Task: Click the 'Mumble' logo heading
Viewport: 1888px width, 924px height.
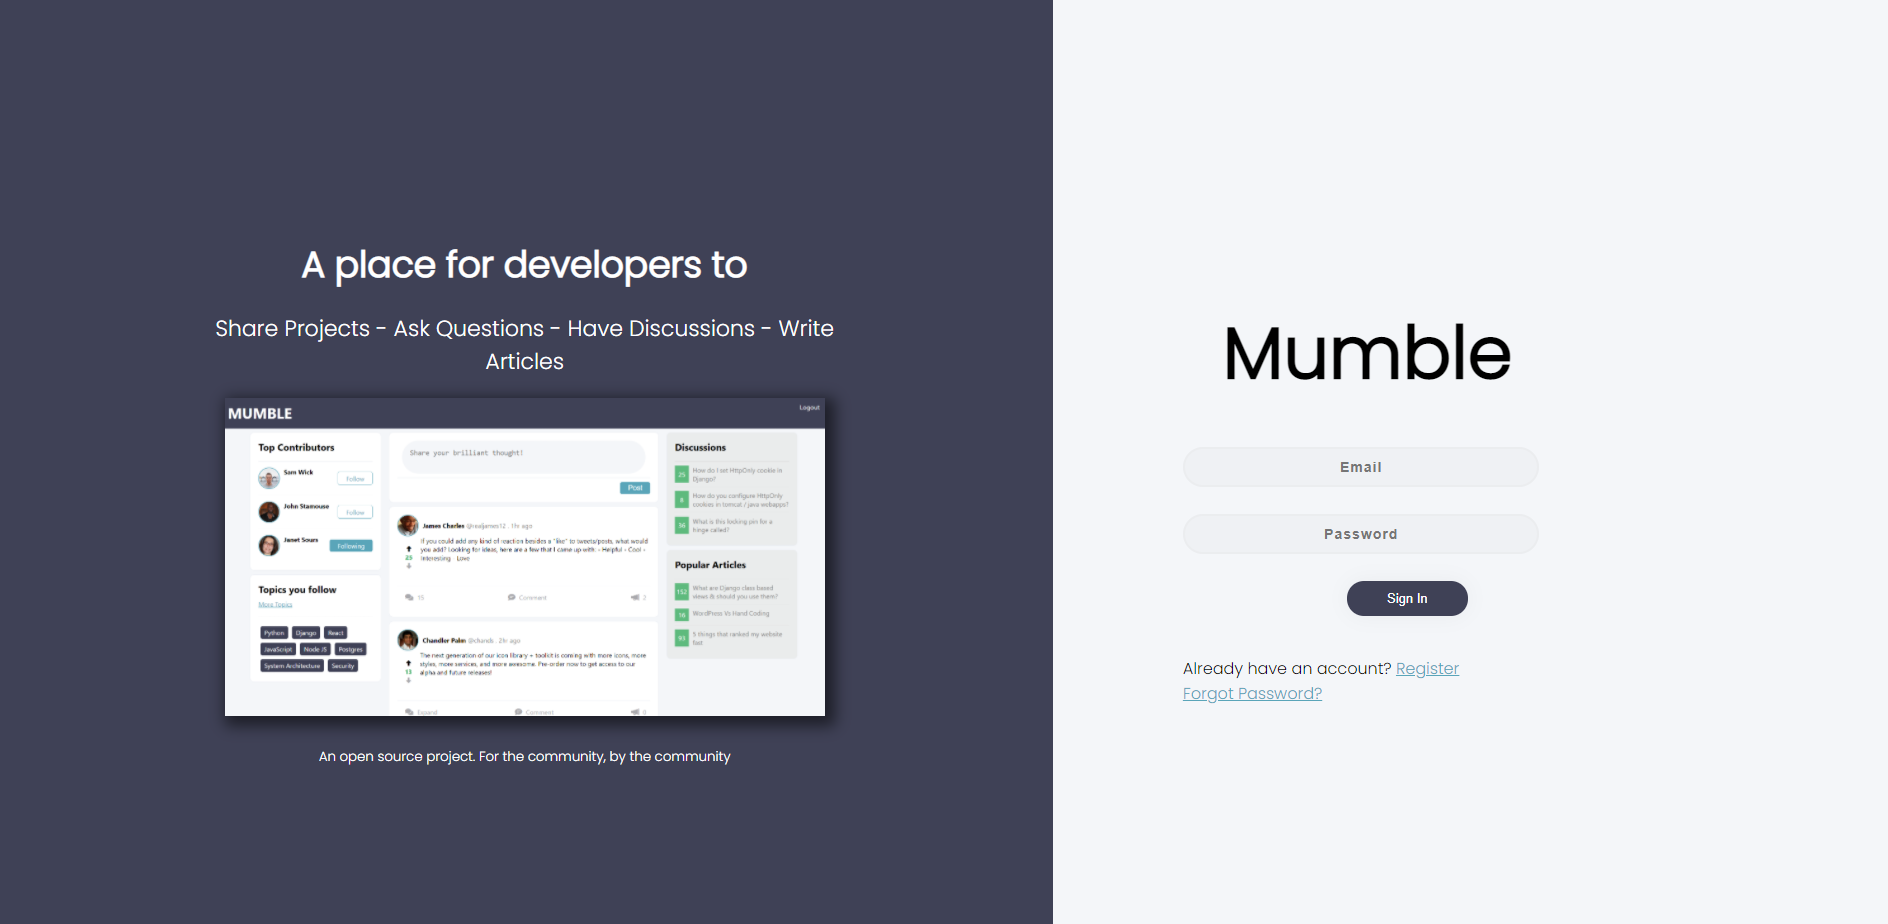Action: 1367,353
